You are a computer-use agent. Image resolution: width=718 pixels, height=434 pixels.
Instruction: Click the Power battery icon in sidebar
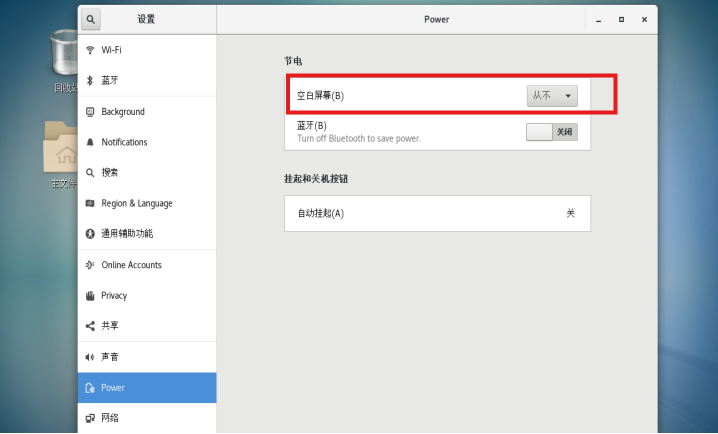point(90,388)
